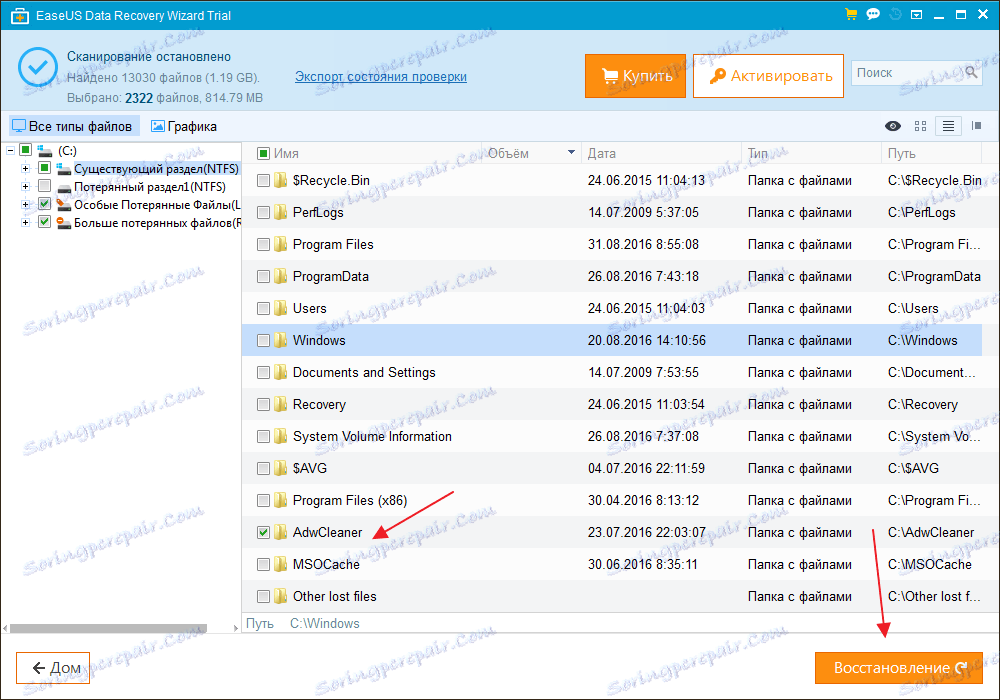Click the (C:) drive icon in tree
The height and width of the screenshot is (700, 1000).
[45, 150]
